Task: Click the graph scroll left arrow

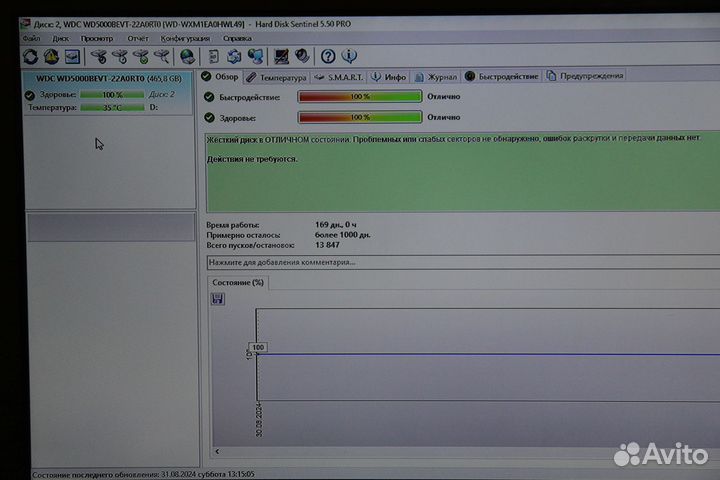Action: click(217, 452)
